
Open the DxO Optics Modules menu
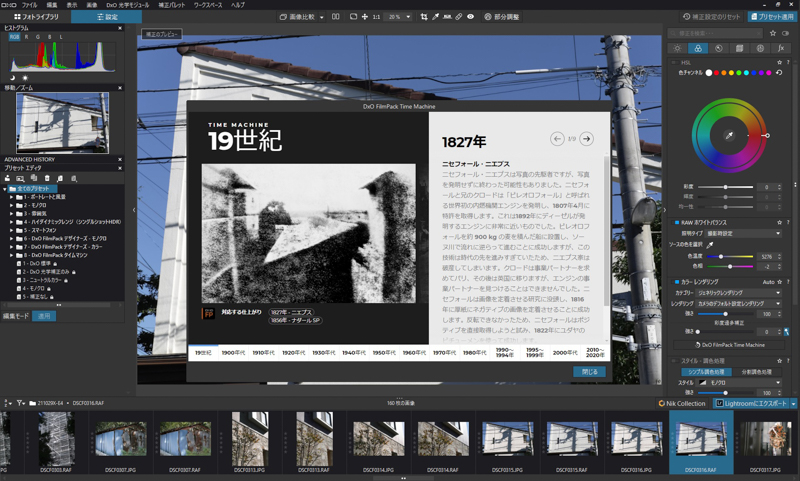pyautogui.click(x=128, y=5)
